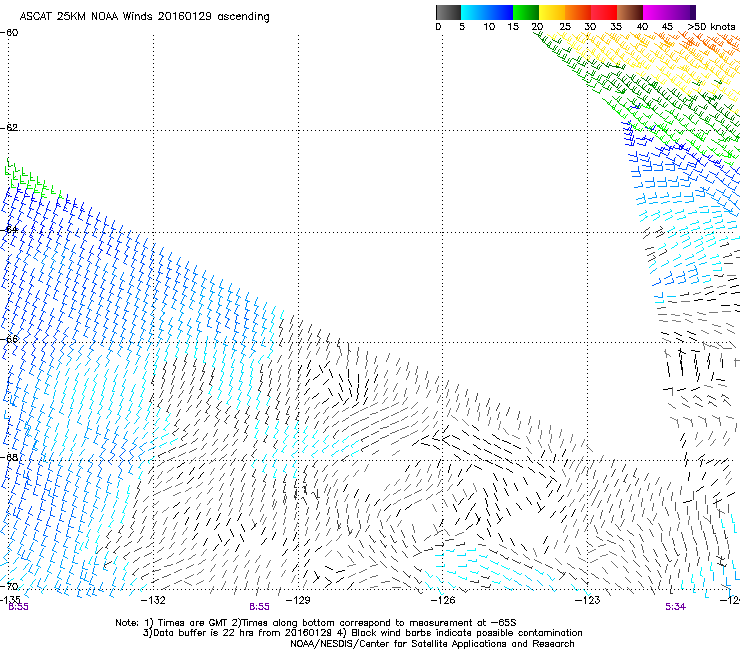Pick the cyan 5-10 knots legend segment
This screenshot has width=740, height=650.
tap(473, 12)
